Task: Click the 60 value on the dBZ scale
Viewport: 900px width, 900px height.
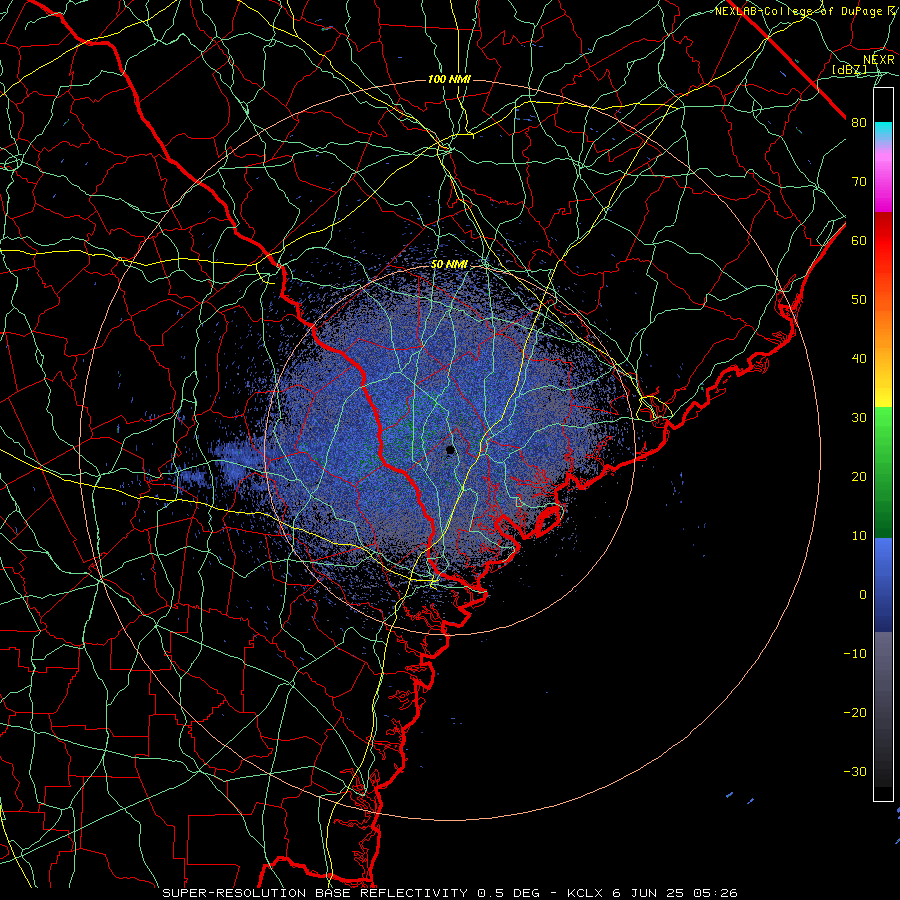Action: click(859, 240)
